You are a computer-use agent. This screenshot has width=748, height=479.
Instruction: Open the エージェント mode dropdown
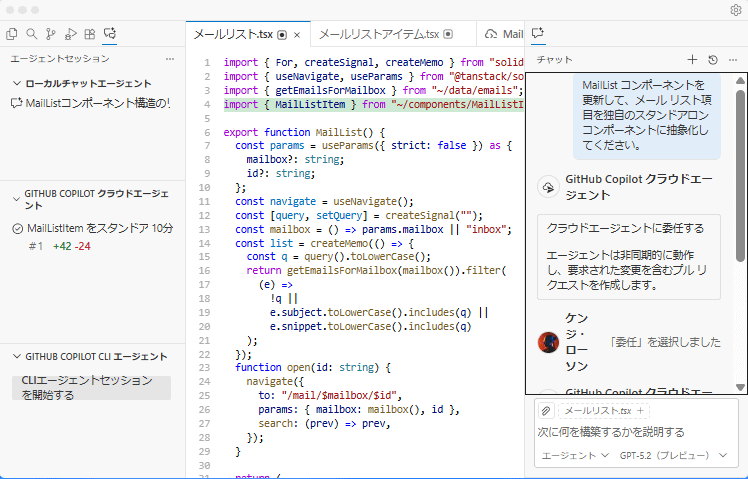coord(575,456)
